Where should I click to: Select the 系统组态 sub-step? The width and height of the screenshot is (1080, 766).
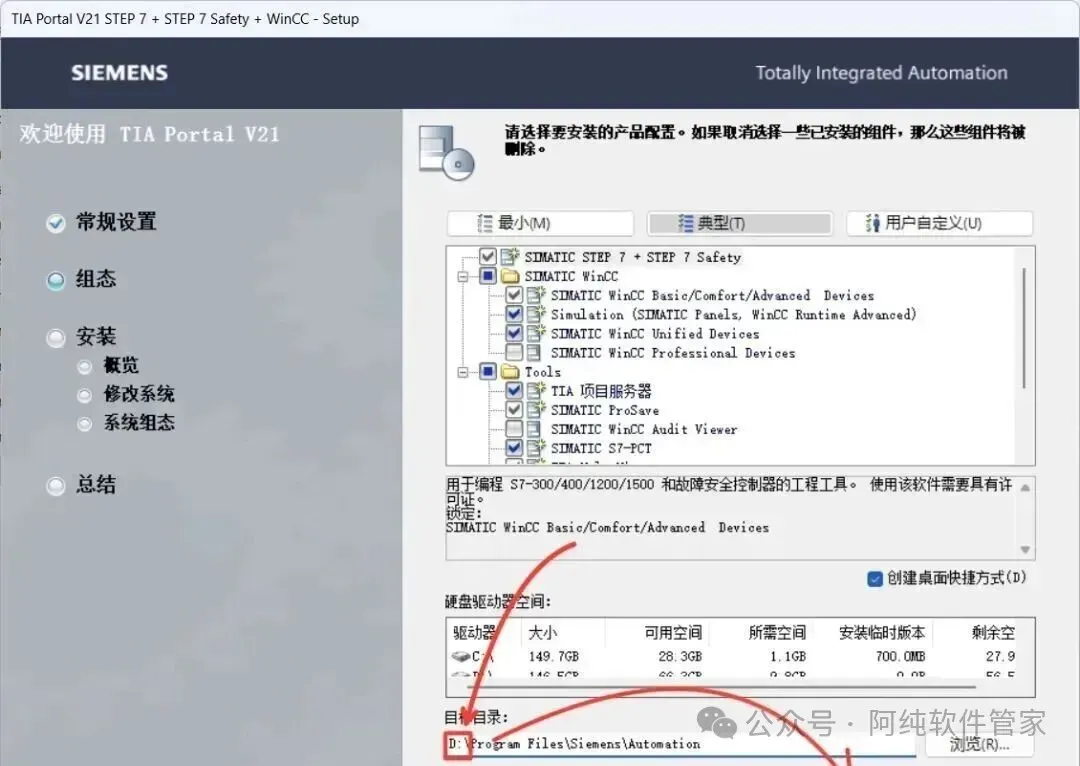[126, 423]
